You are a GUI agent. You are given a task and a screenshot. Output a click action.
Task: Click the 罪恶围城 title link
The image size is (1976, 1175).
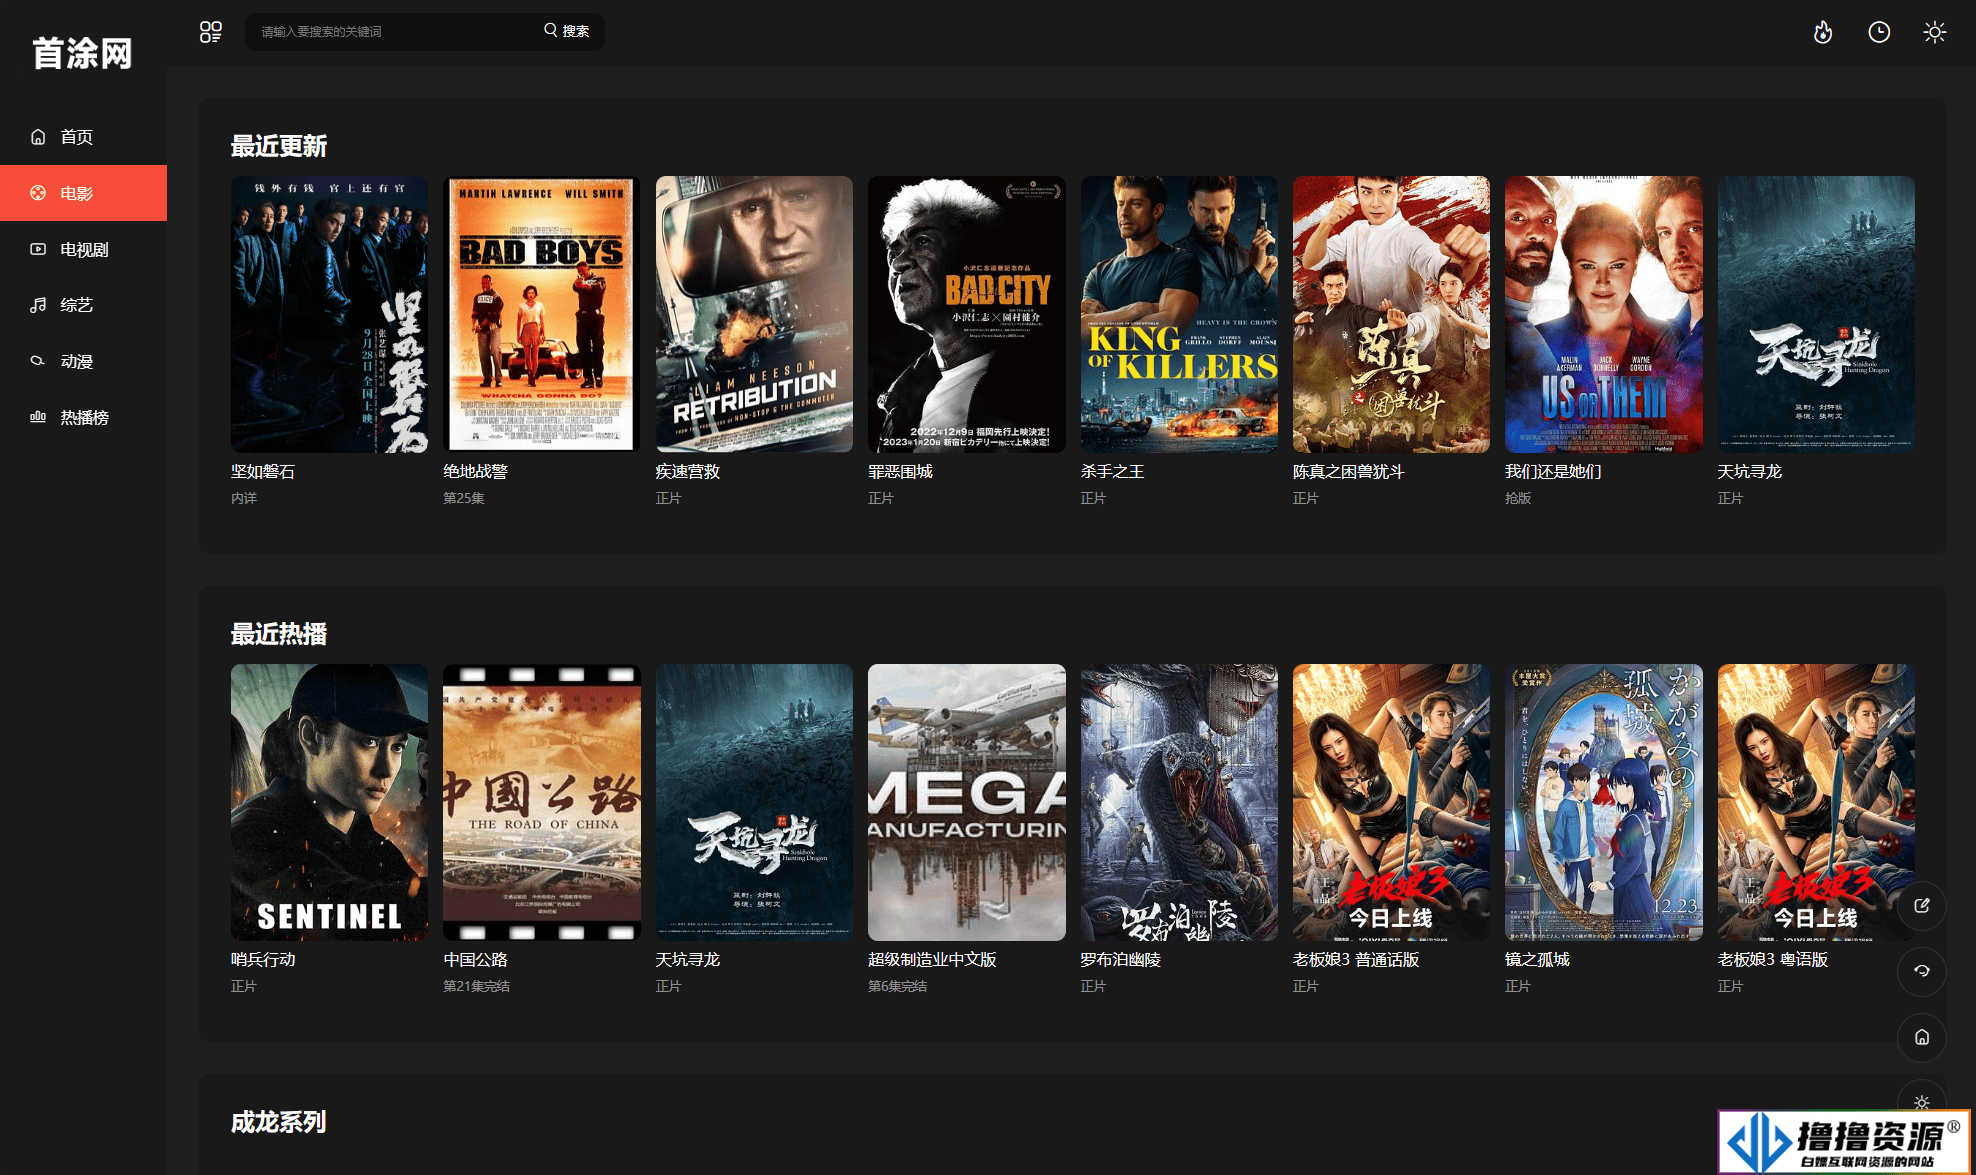[900, 472]
